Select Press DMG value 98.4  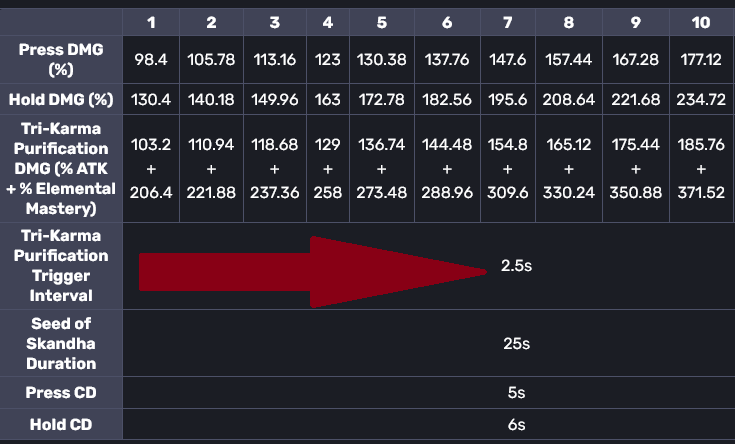(151, 60)
